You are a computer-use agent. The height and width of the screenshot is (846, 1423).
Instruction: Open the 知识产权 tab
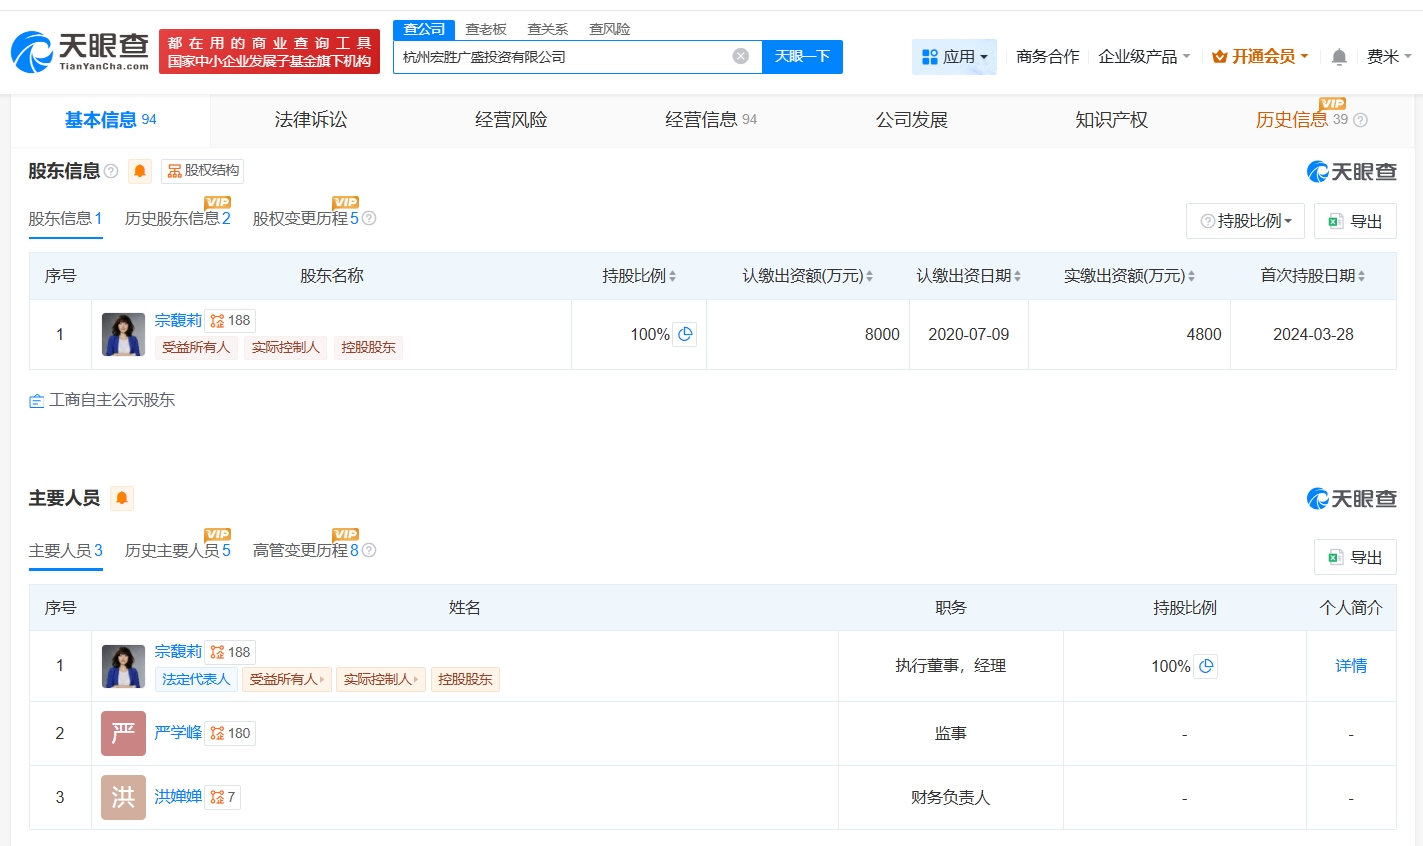pyautogui.click(x=1111, y=120)
